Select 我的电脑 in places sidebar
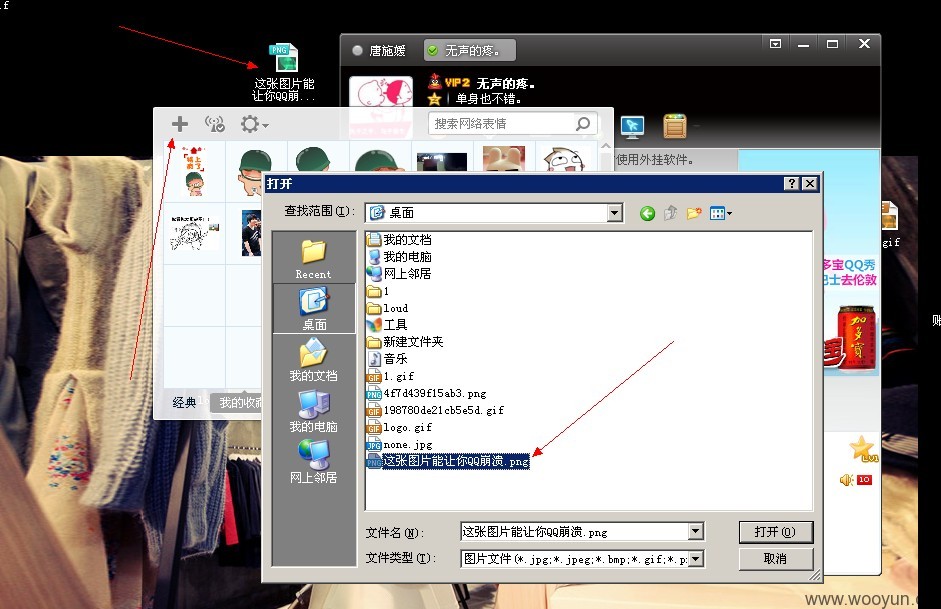941x609 pixels. point(313,410)
